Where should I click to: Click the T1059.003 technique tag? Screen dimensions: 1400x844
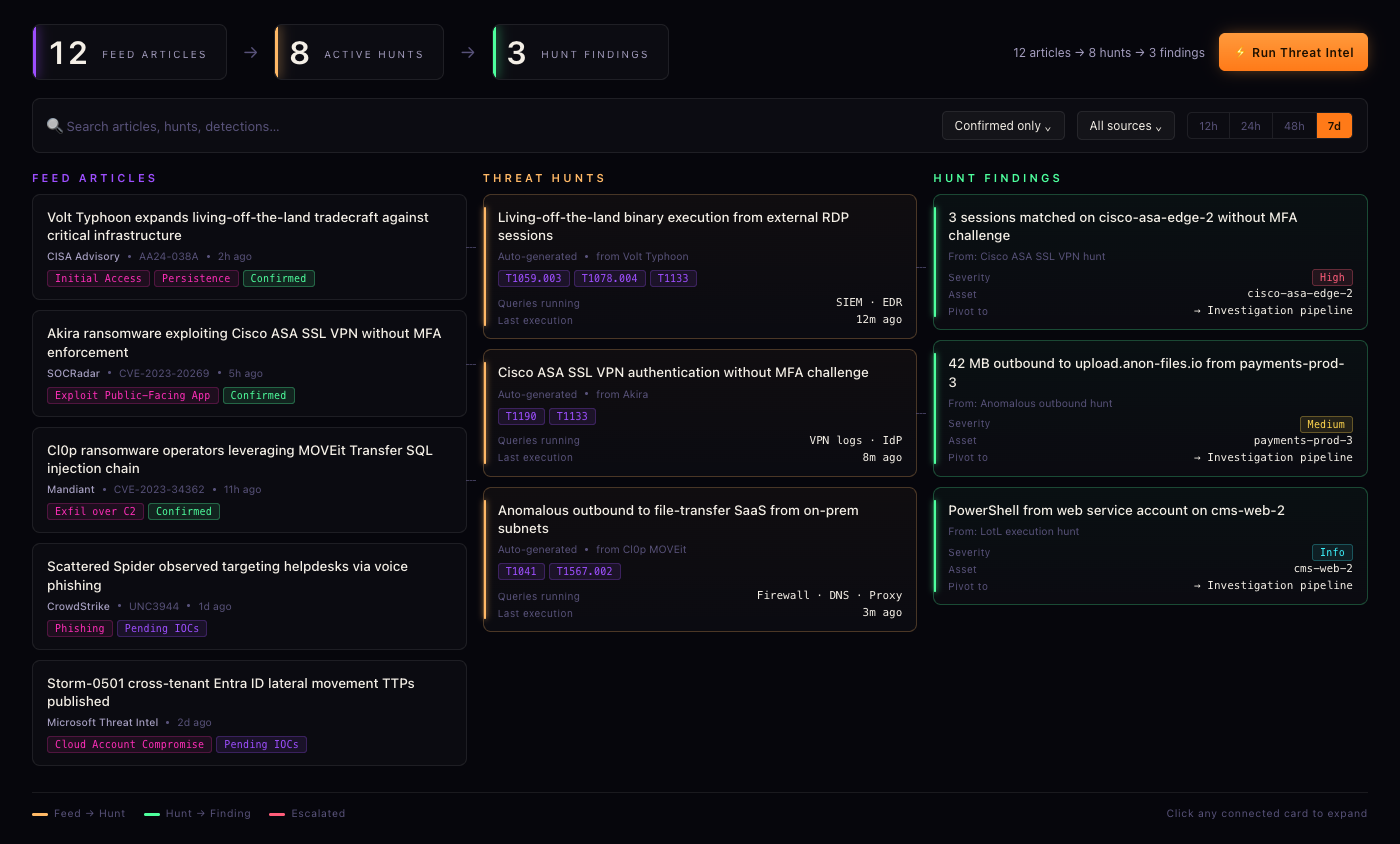click(x=534, y=278)
